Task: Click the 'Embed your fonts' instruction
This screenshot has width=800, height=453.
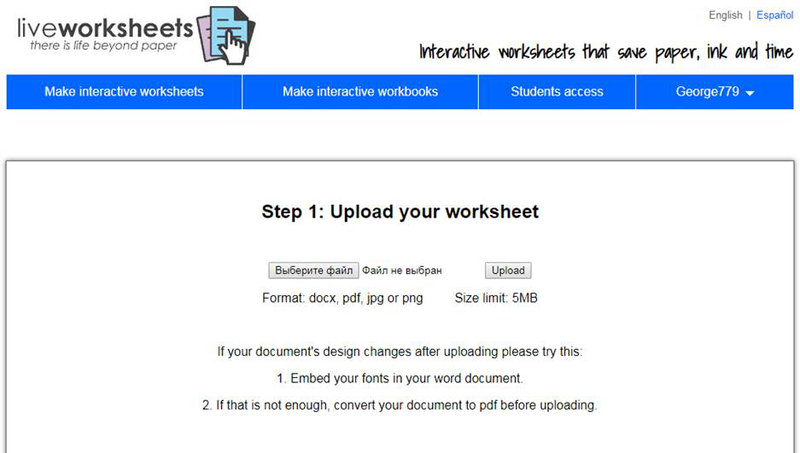Action: coord(400,379)
